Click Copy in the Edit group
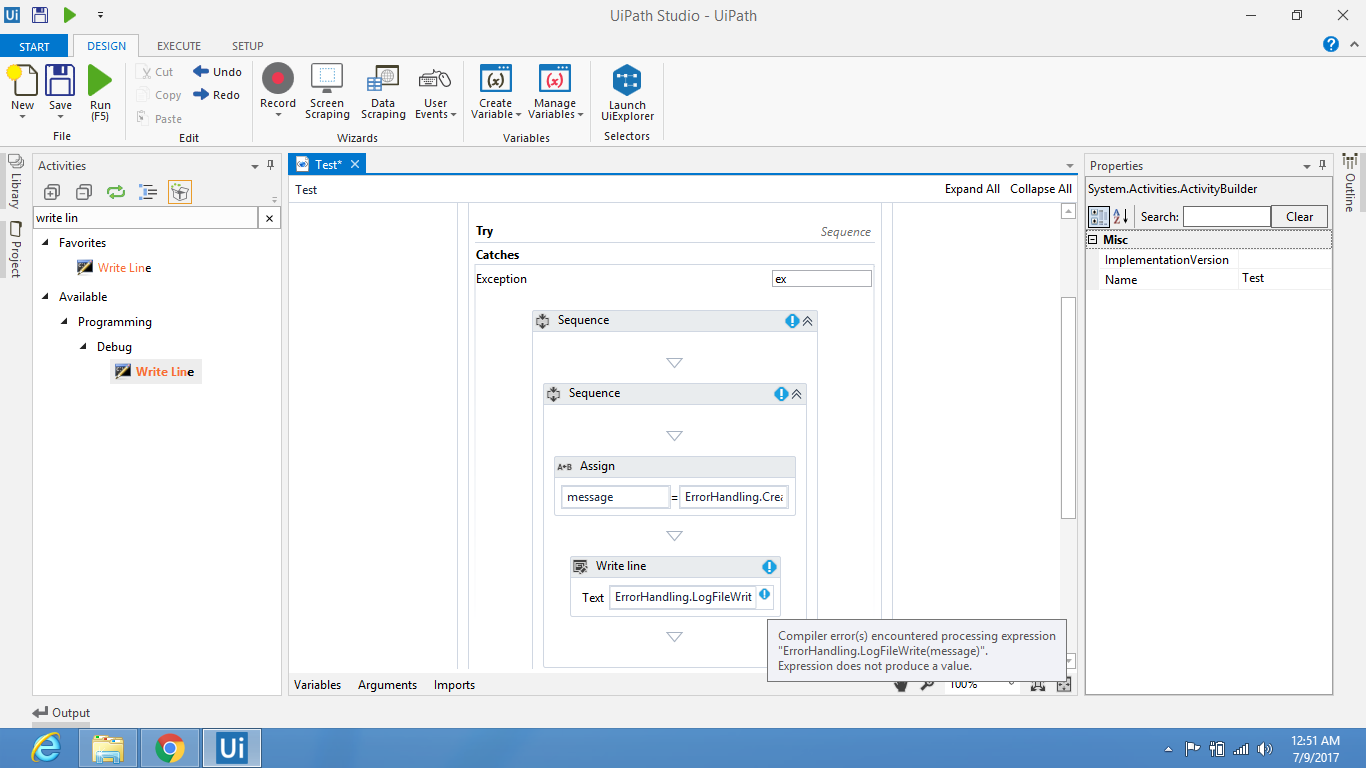 pos(159,95)
